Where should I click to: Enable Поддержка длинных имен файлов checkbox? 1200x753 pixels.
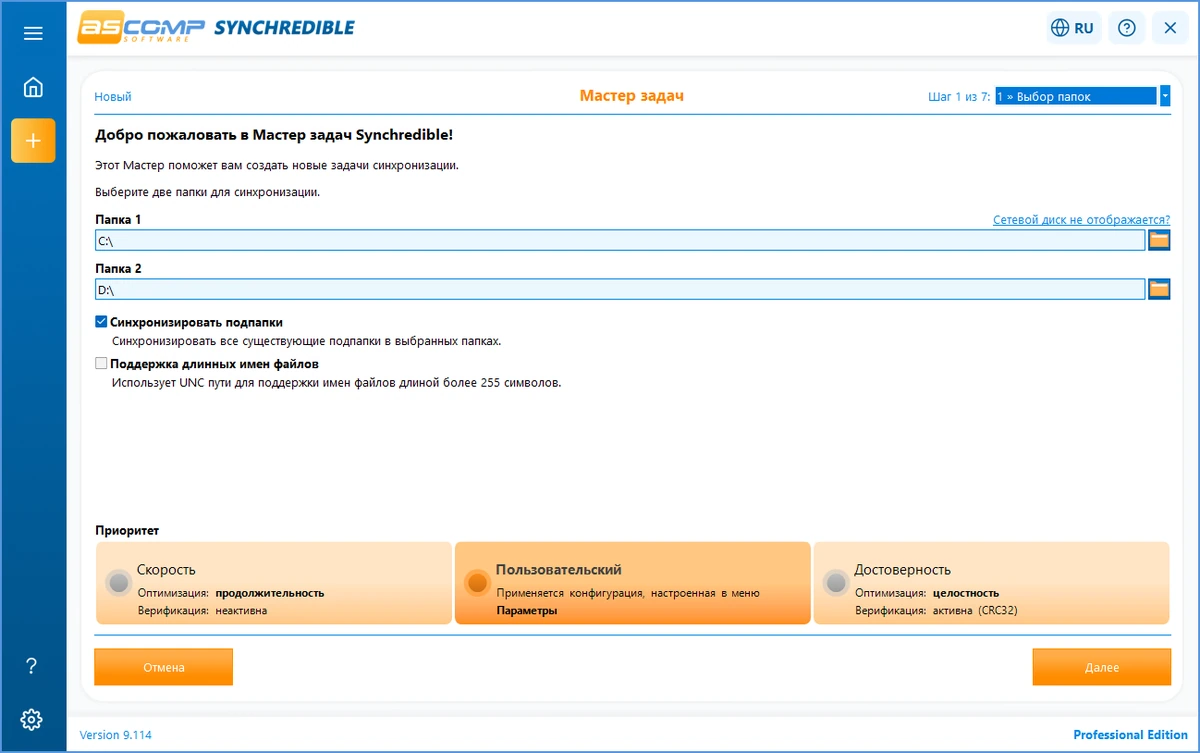(x=101, y=364)
